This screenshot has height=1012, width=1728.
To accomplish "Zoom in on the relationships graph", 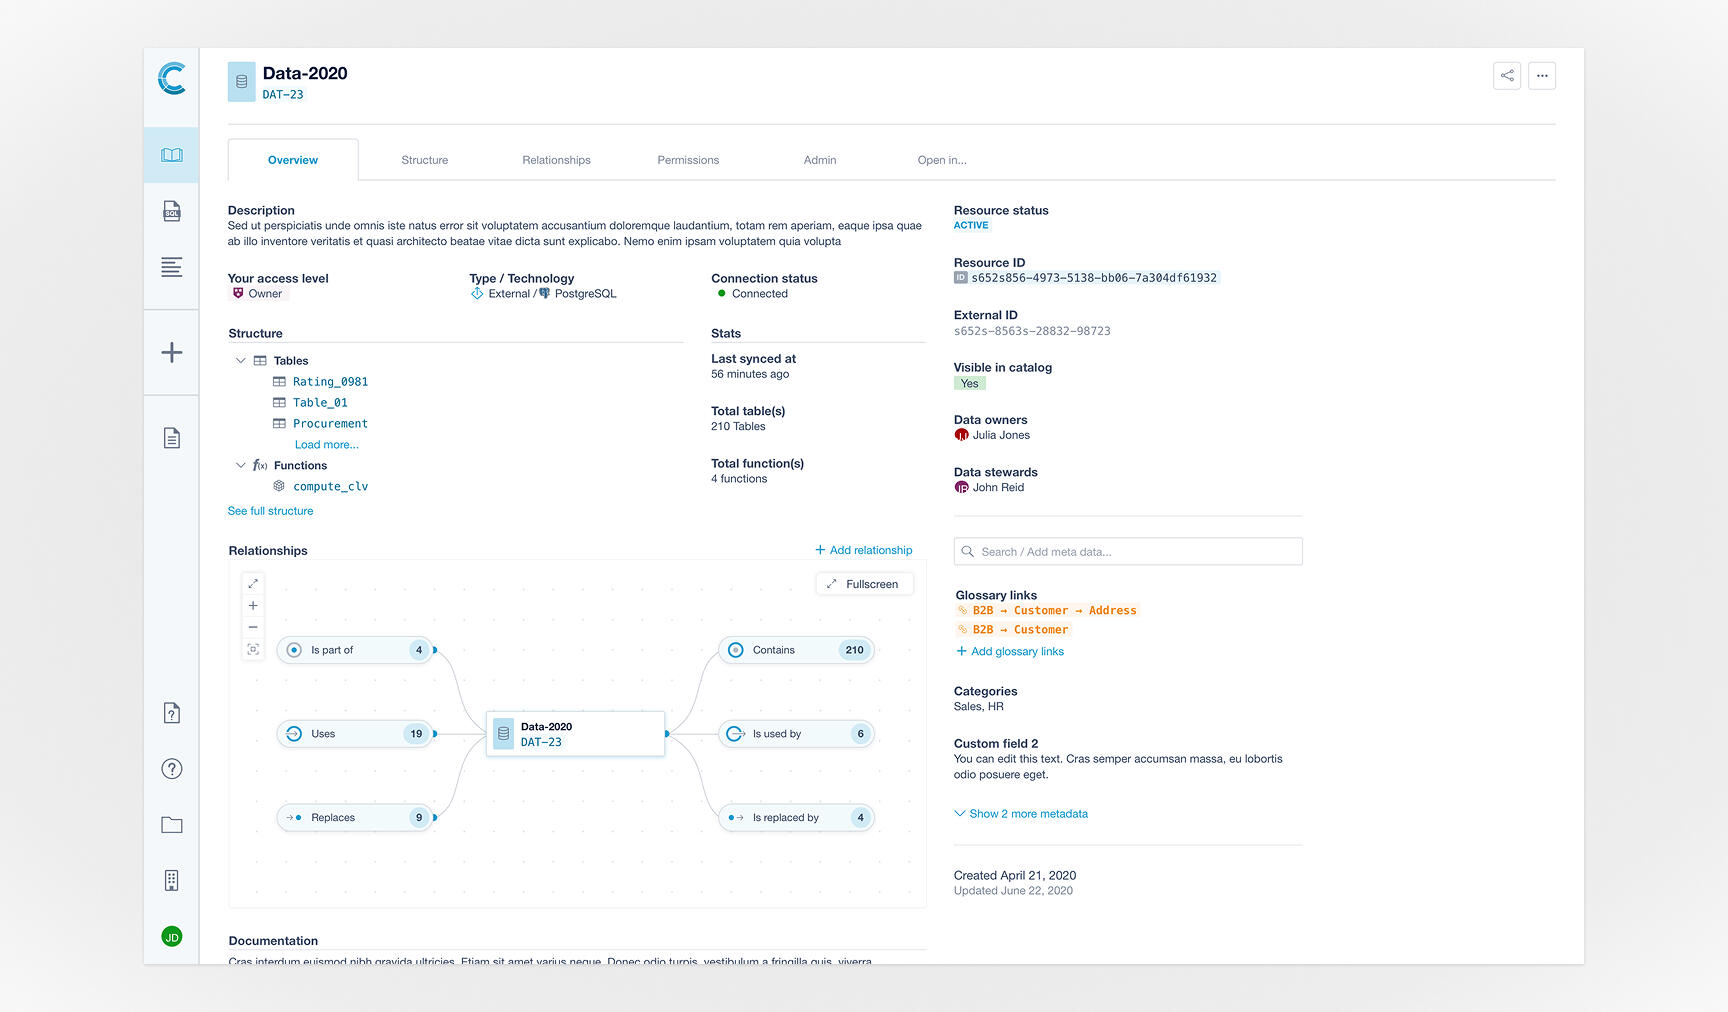I will coord(253,606).
